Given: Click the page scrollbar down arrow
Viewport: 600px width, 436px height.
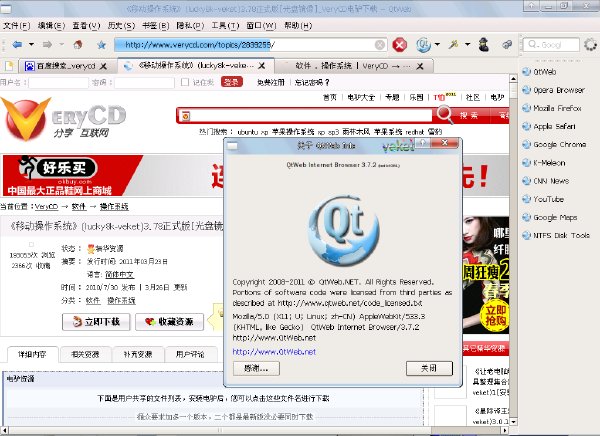Looking at the screenshot, I should click(514, 421).
